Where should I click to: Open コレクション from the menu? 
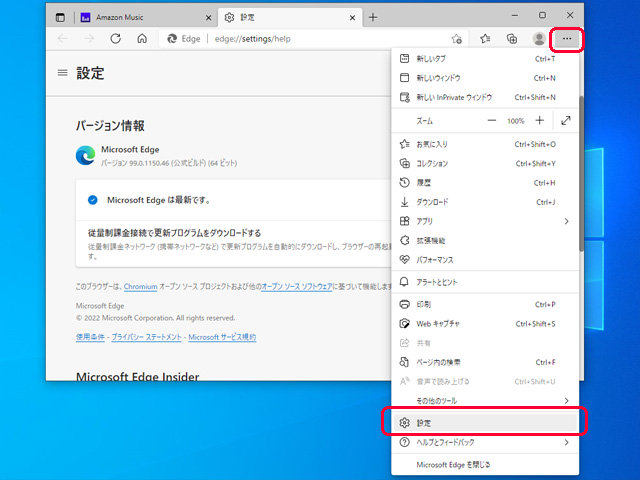(x=485, y=163)
